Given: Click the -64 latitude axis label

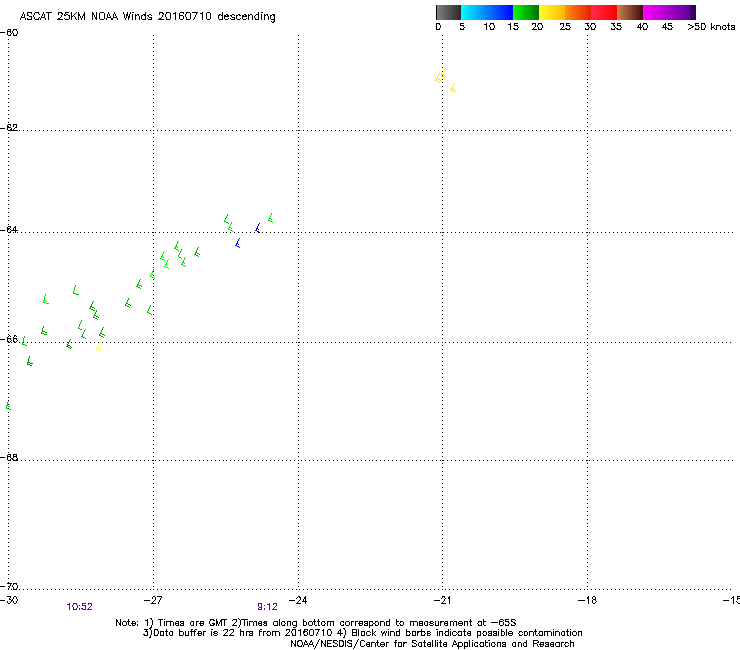Looking at the screenshot, I should tap(9, 230).
